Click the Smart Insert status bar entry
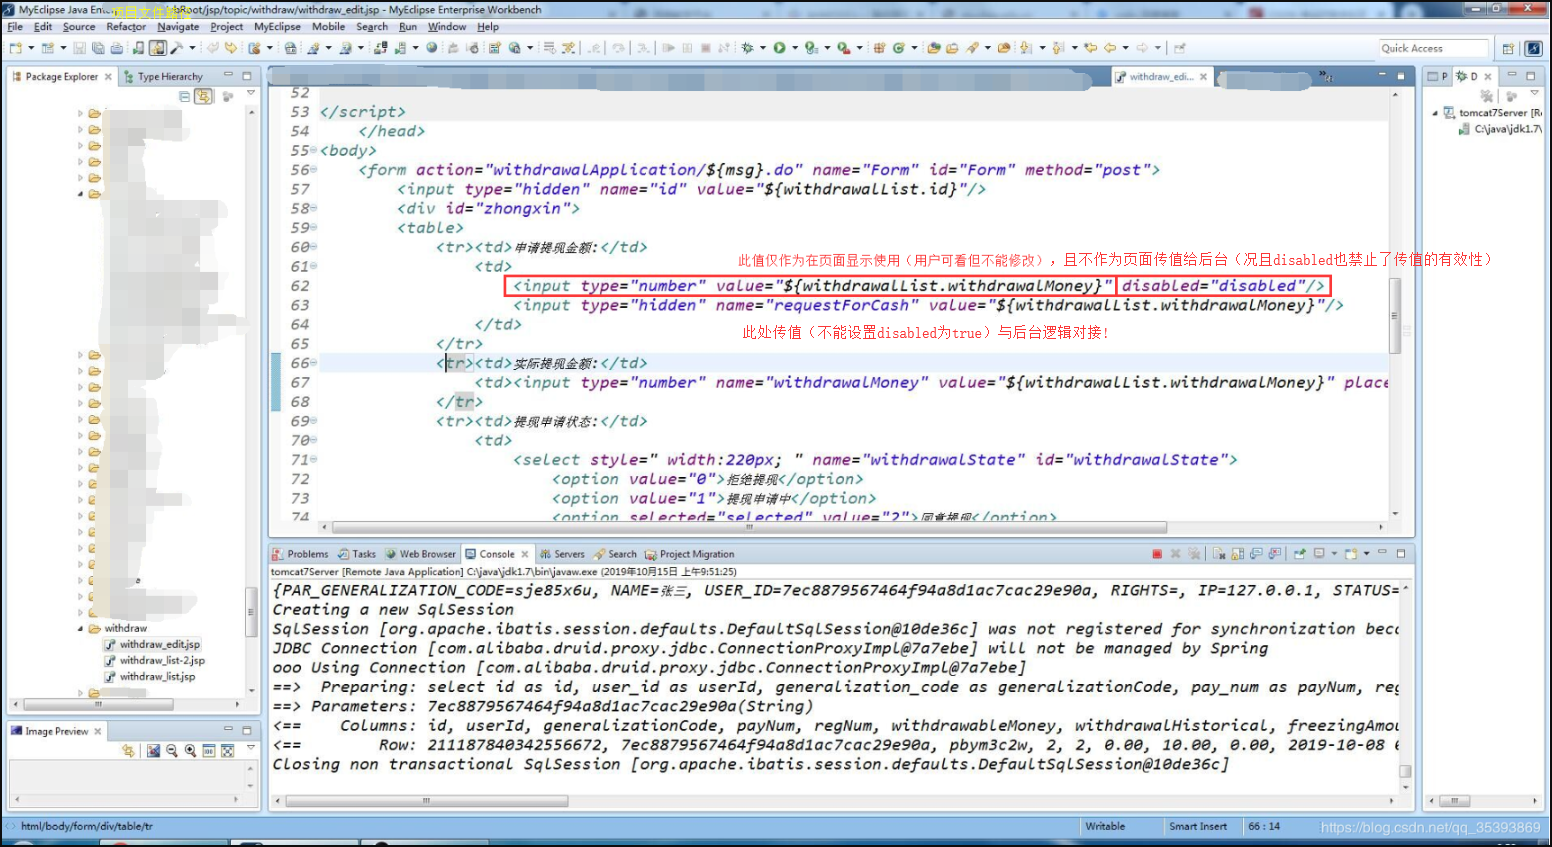Viewport: 1552px width, 847px height. pos(1198,826)
